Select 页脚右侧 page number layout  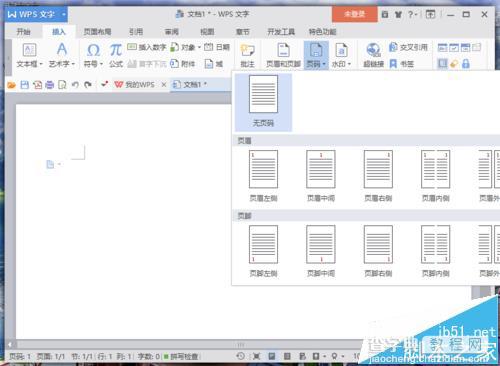click(x=378, y=251)
